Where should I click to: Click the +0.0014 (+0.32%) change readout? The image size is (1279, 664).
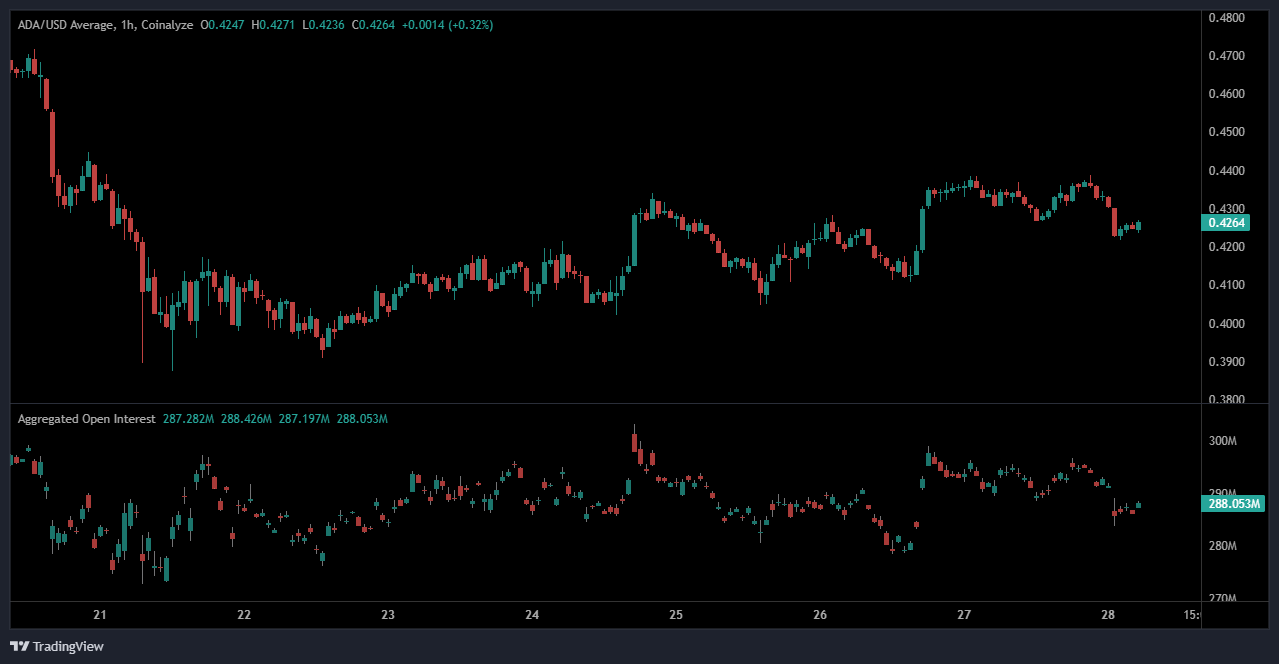tap(447, 24)
